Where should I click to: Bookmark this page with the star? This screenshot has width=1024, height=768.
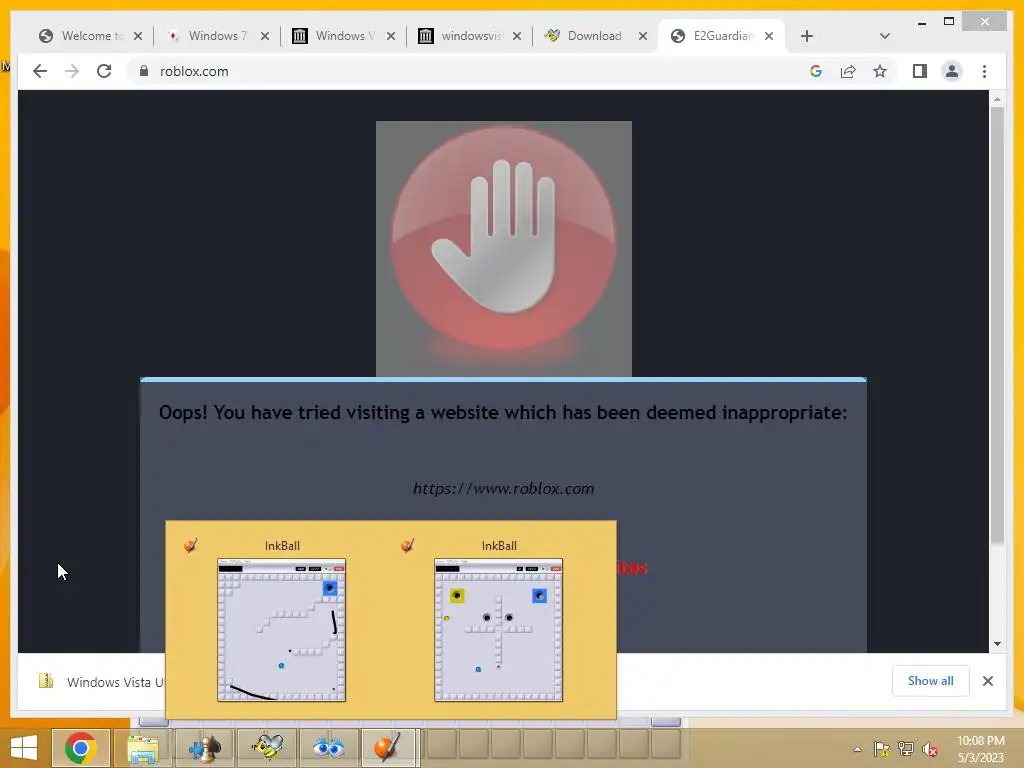pyautogui.click(x=880, y=71)
